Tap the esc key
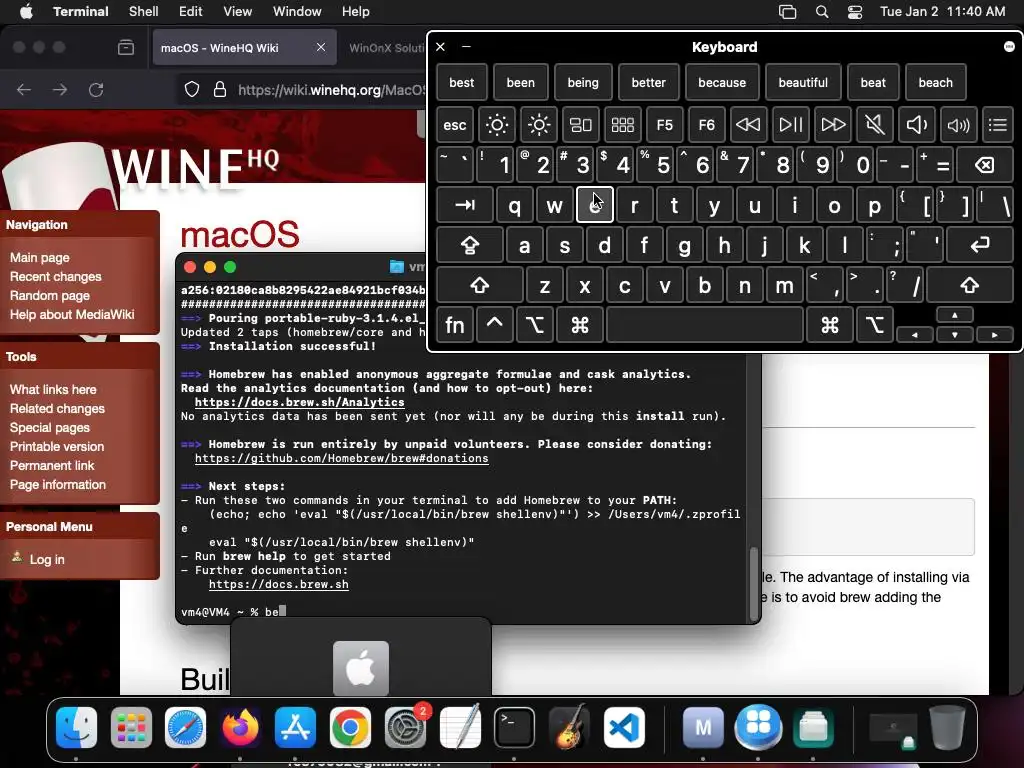The height and width of the screenshot is (768, 1024). 455,124
